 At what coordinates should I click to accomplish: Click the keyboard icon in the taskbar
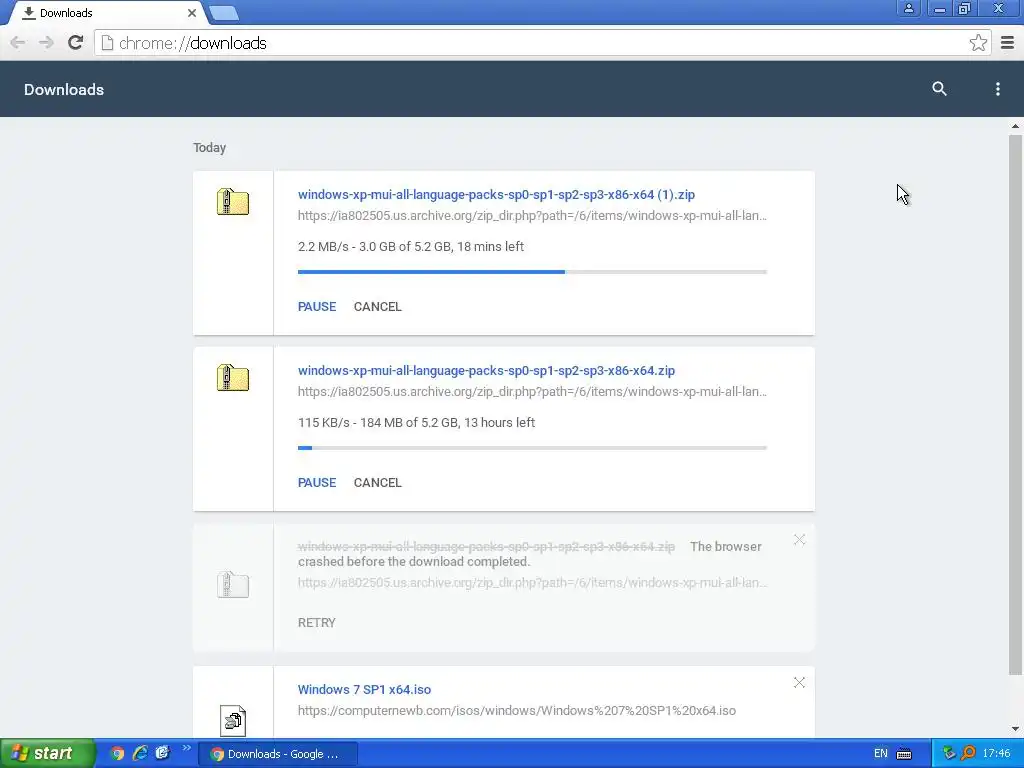point(904,754)
